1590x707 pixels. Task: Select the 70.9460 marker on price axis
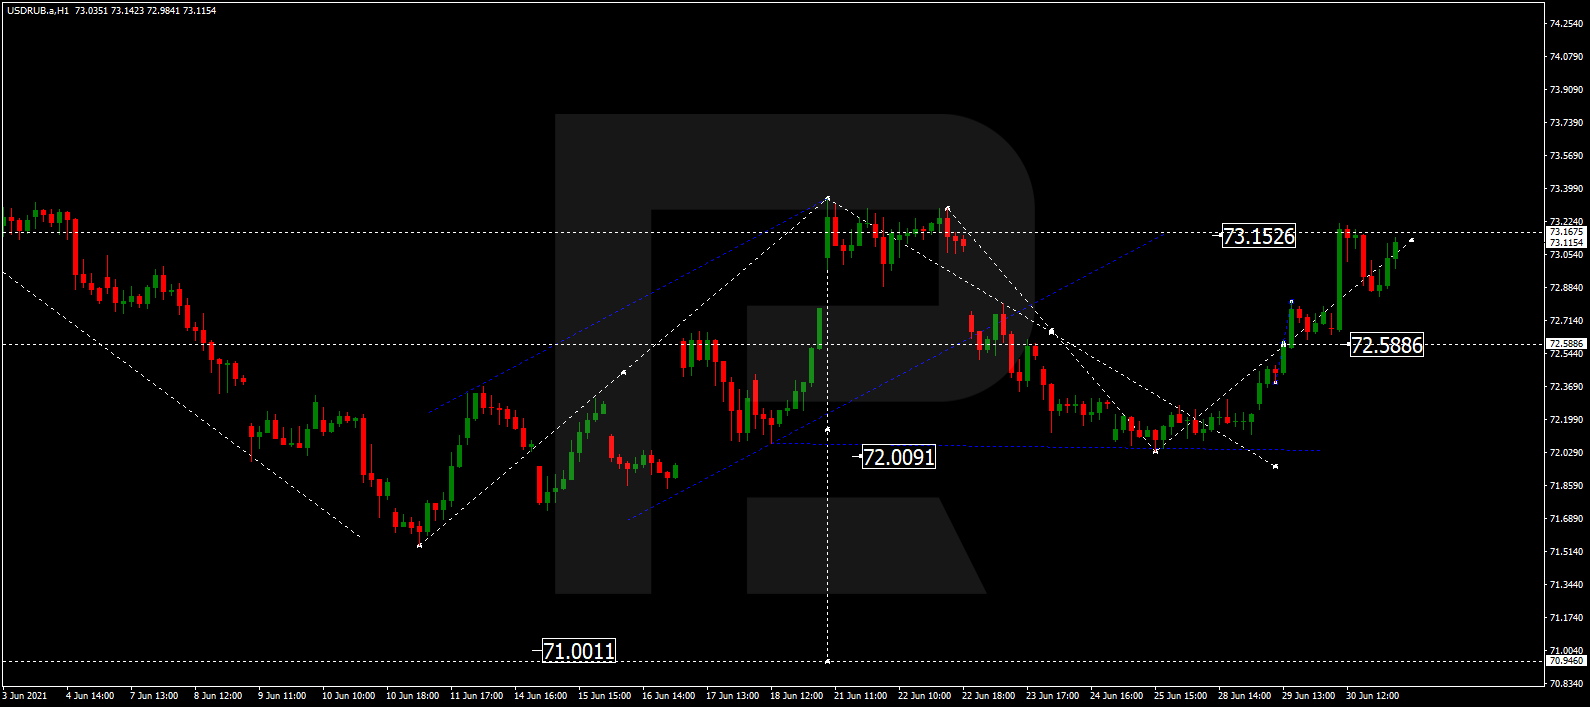pos(1566,661)
